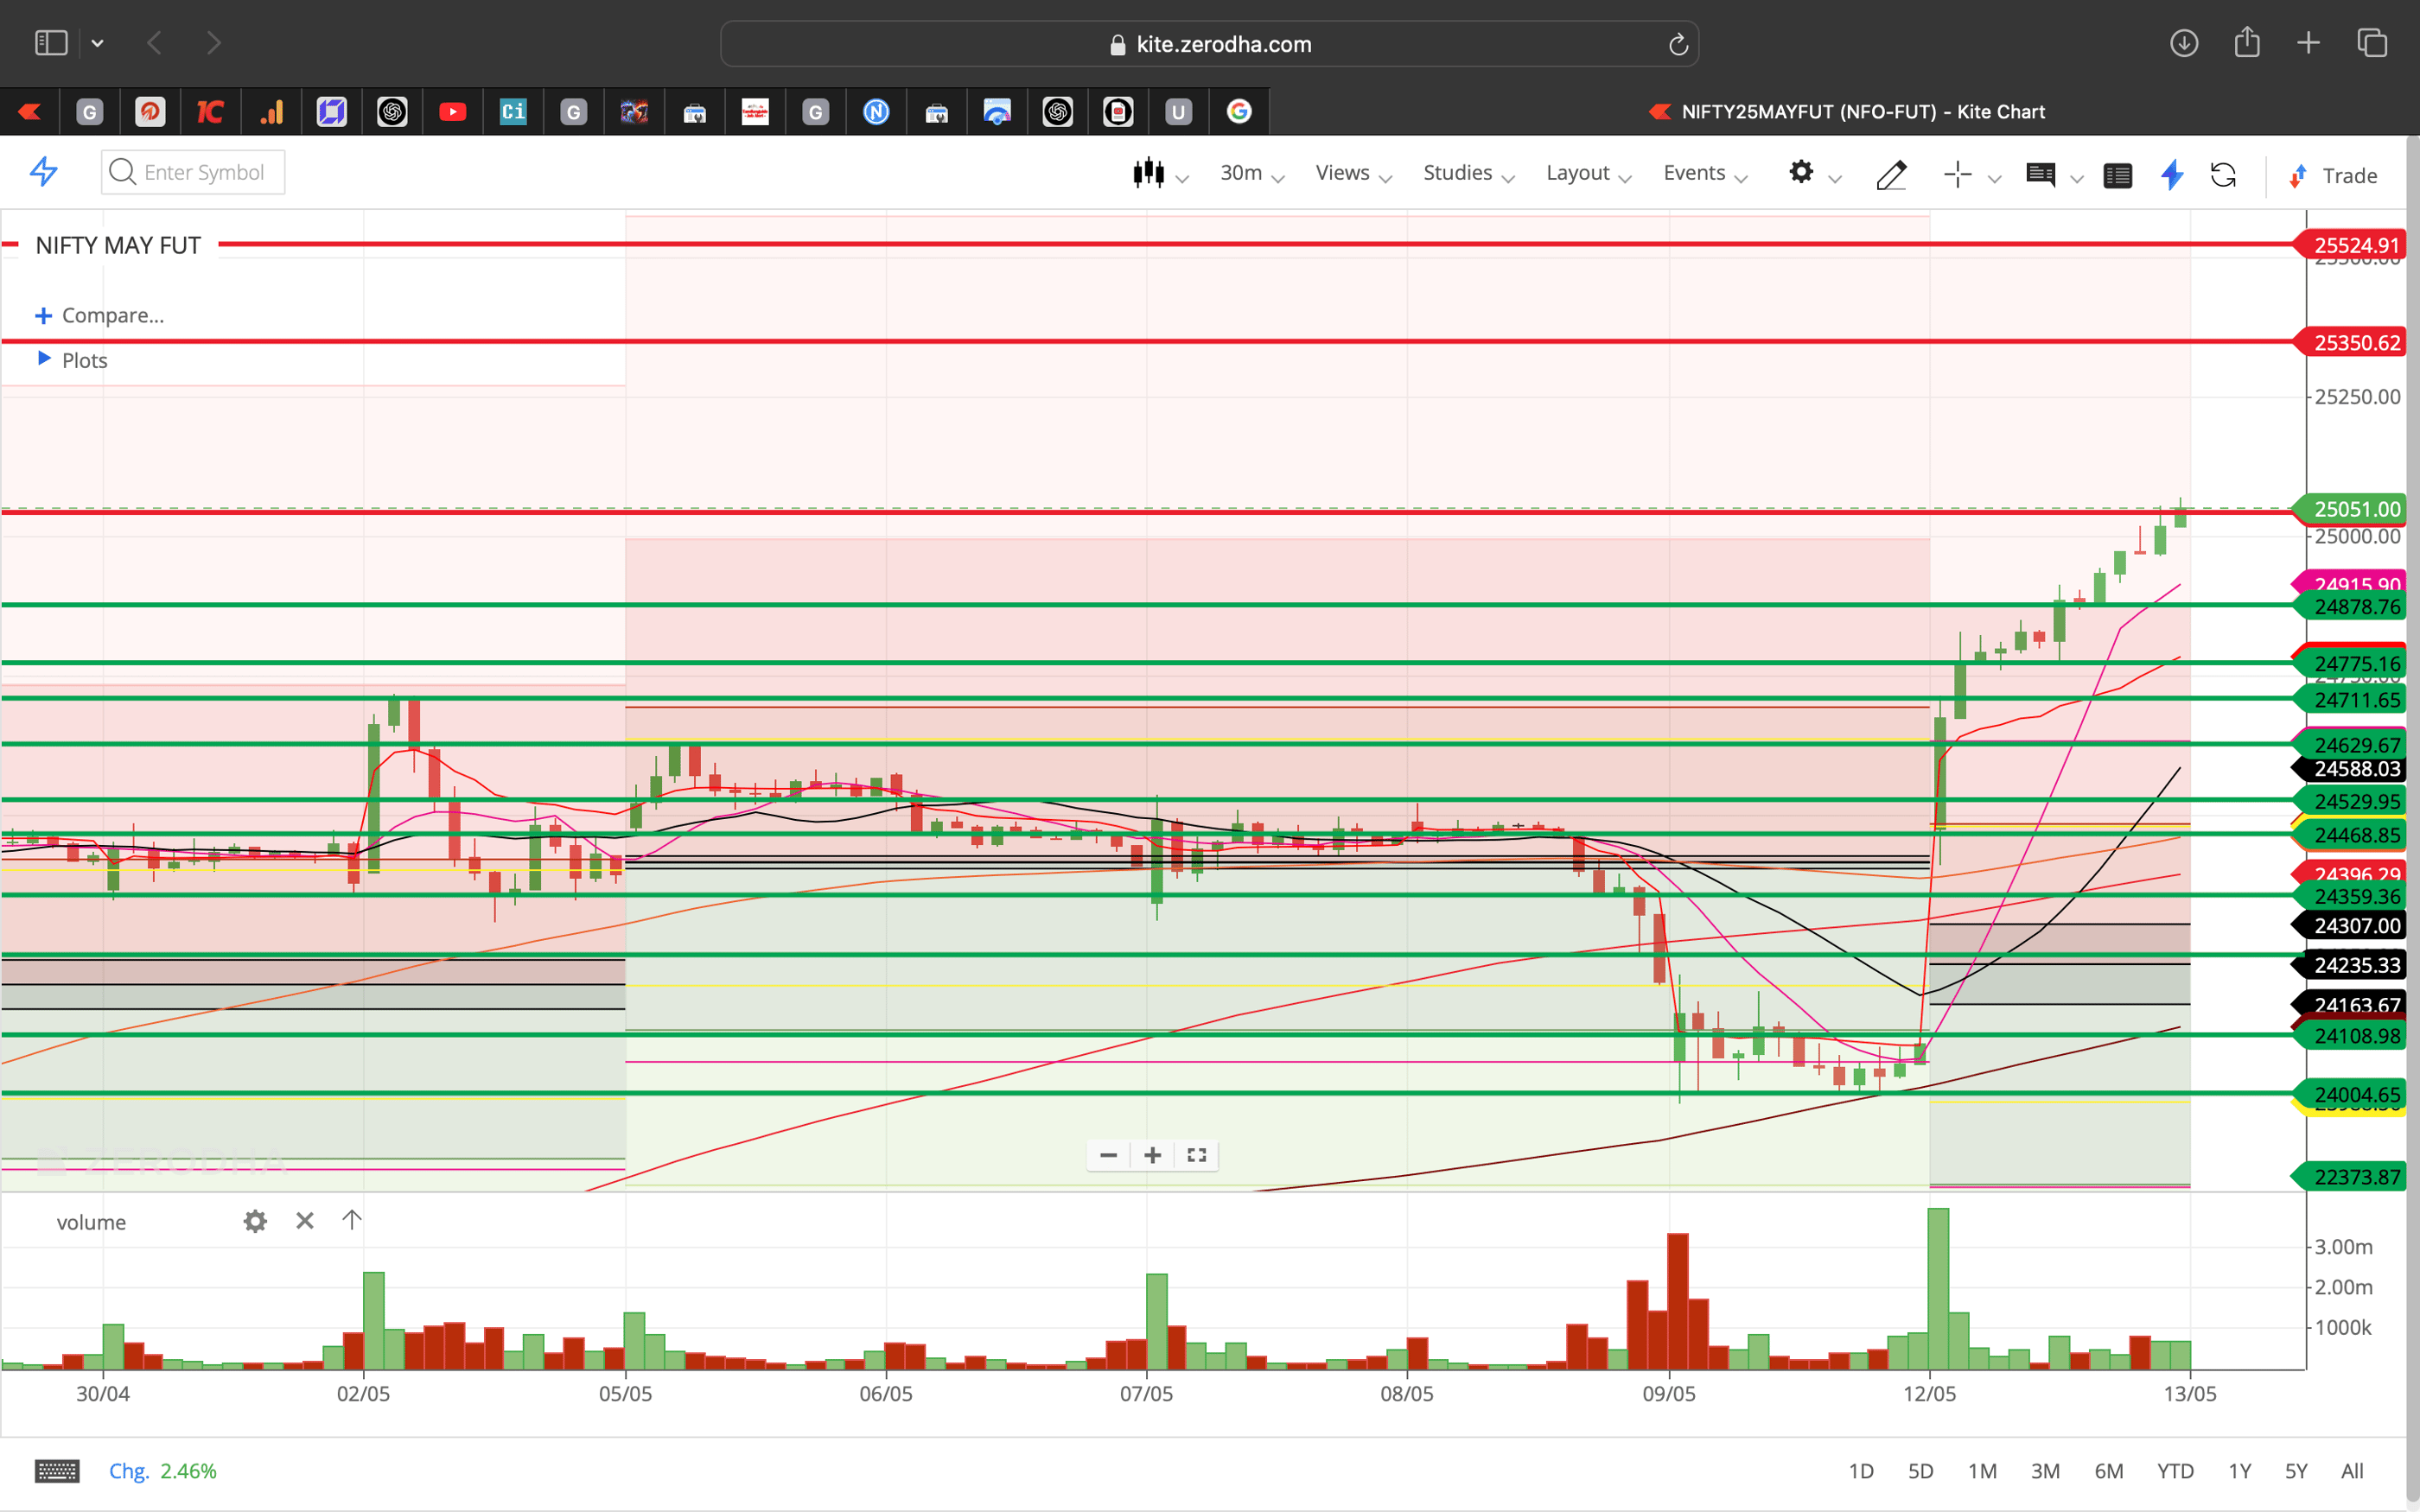Show keyboard shortcuts via keyboard icon

tap(57, 1471)
